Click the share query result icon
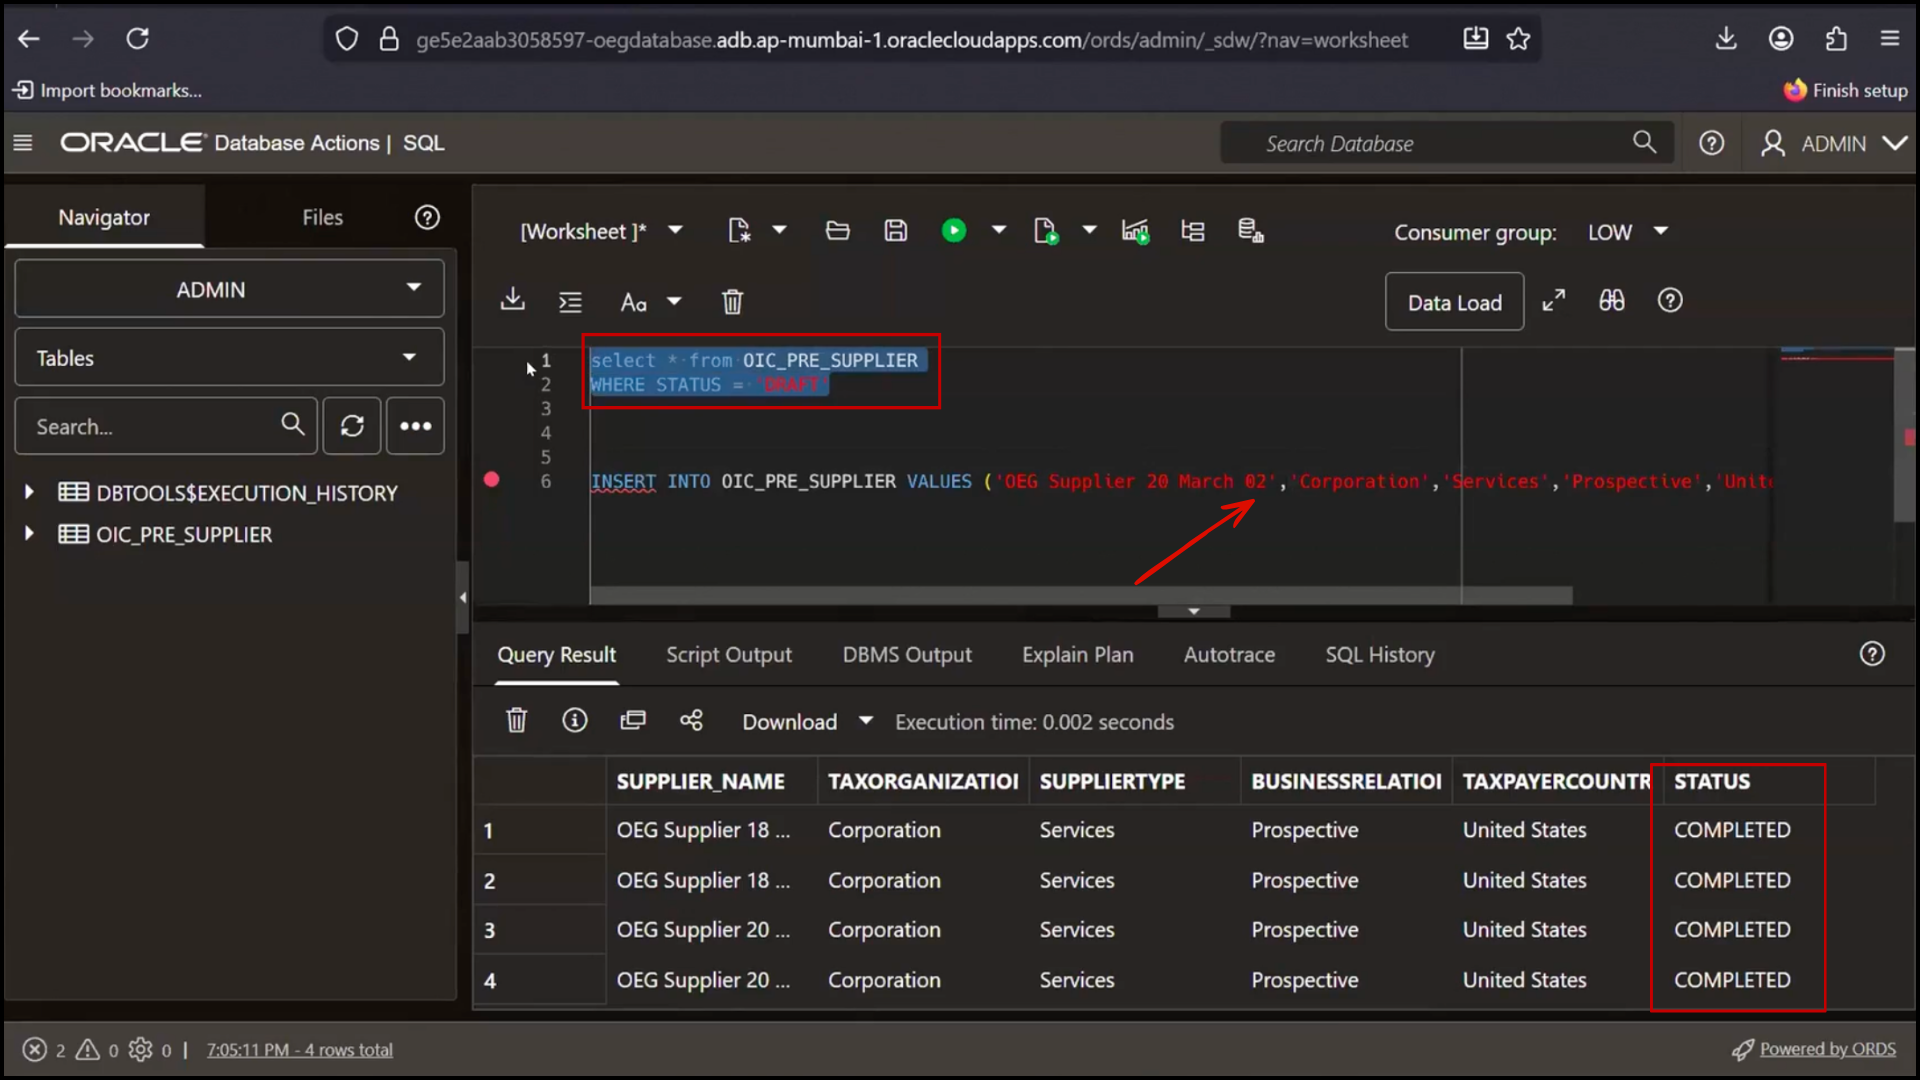Image resolution: width=1920 pixels, height=1080 pixels. [x=691, y=720]
